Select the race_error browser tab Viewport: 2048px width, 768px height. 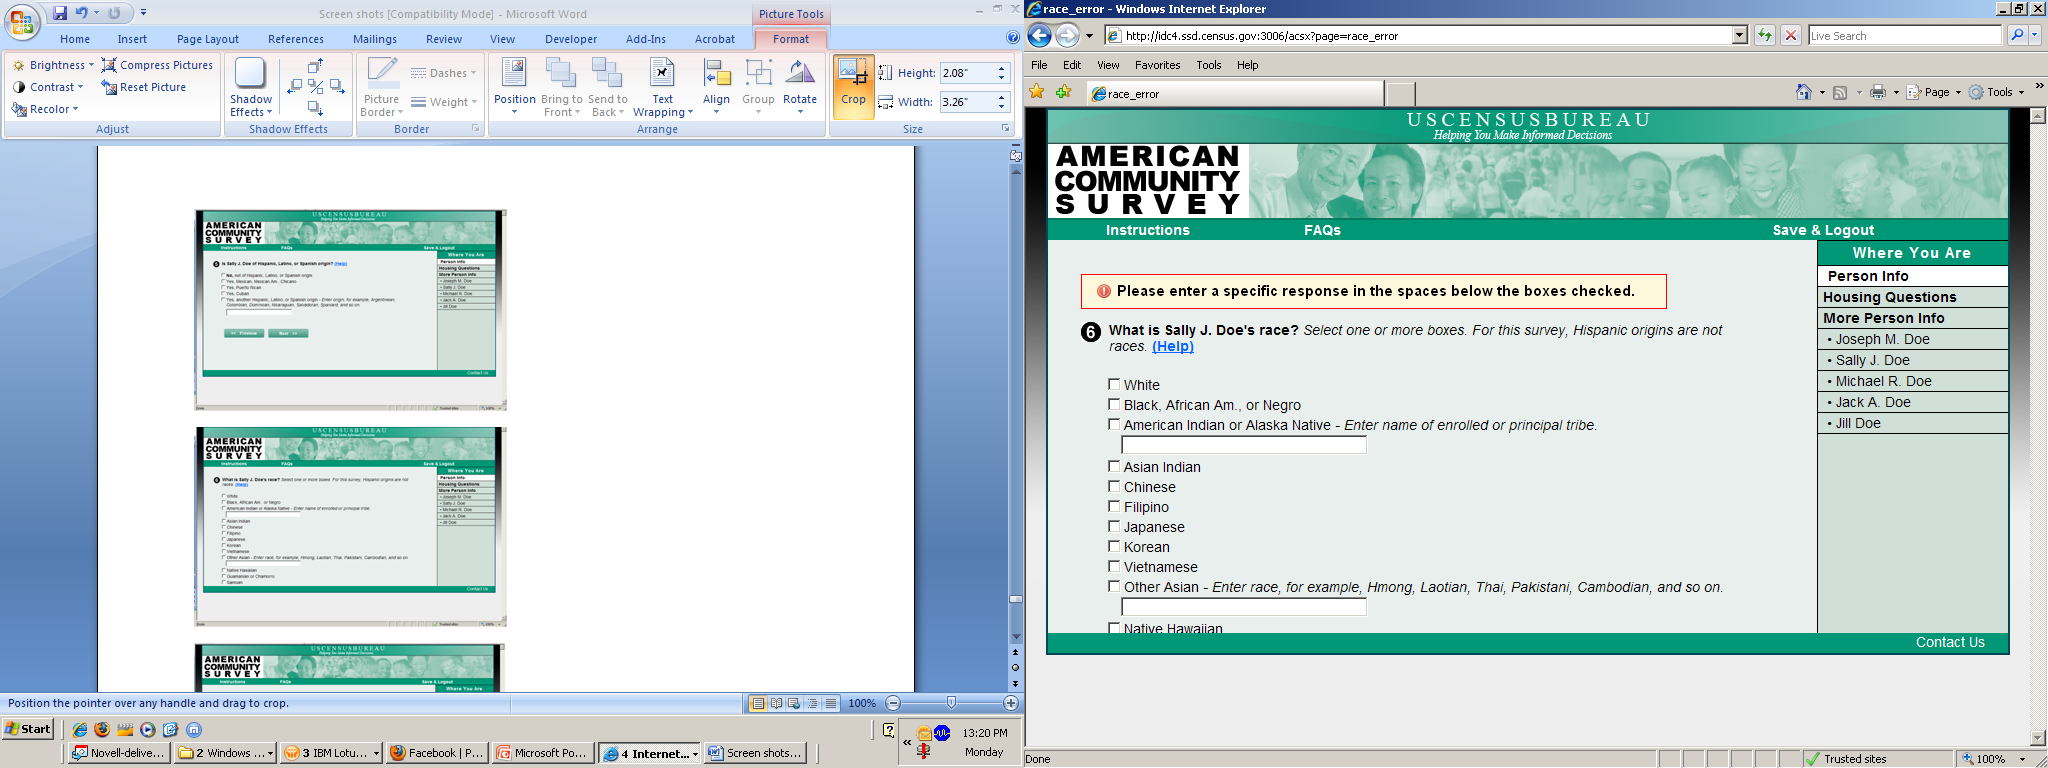(1234, 94)
